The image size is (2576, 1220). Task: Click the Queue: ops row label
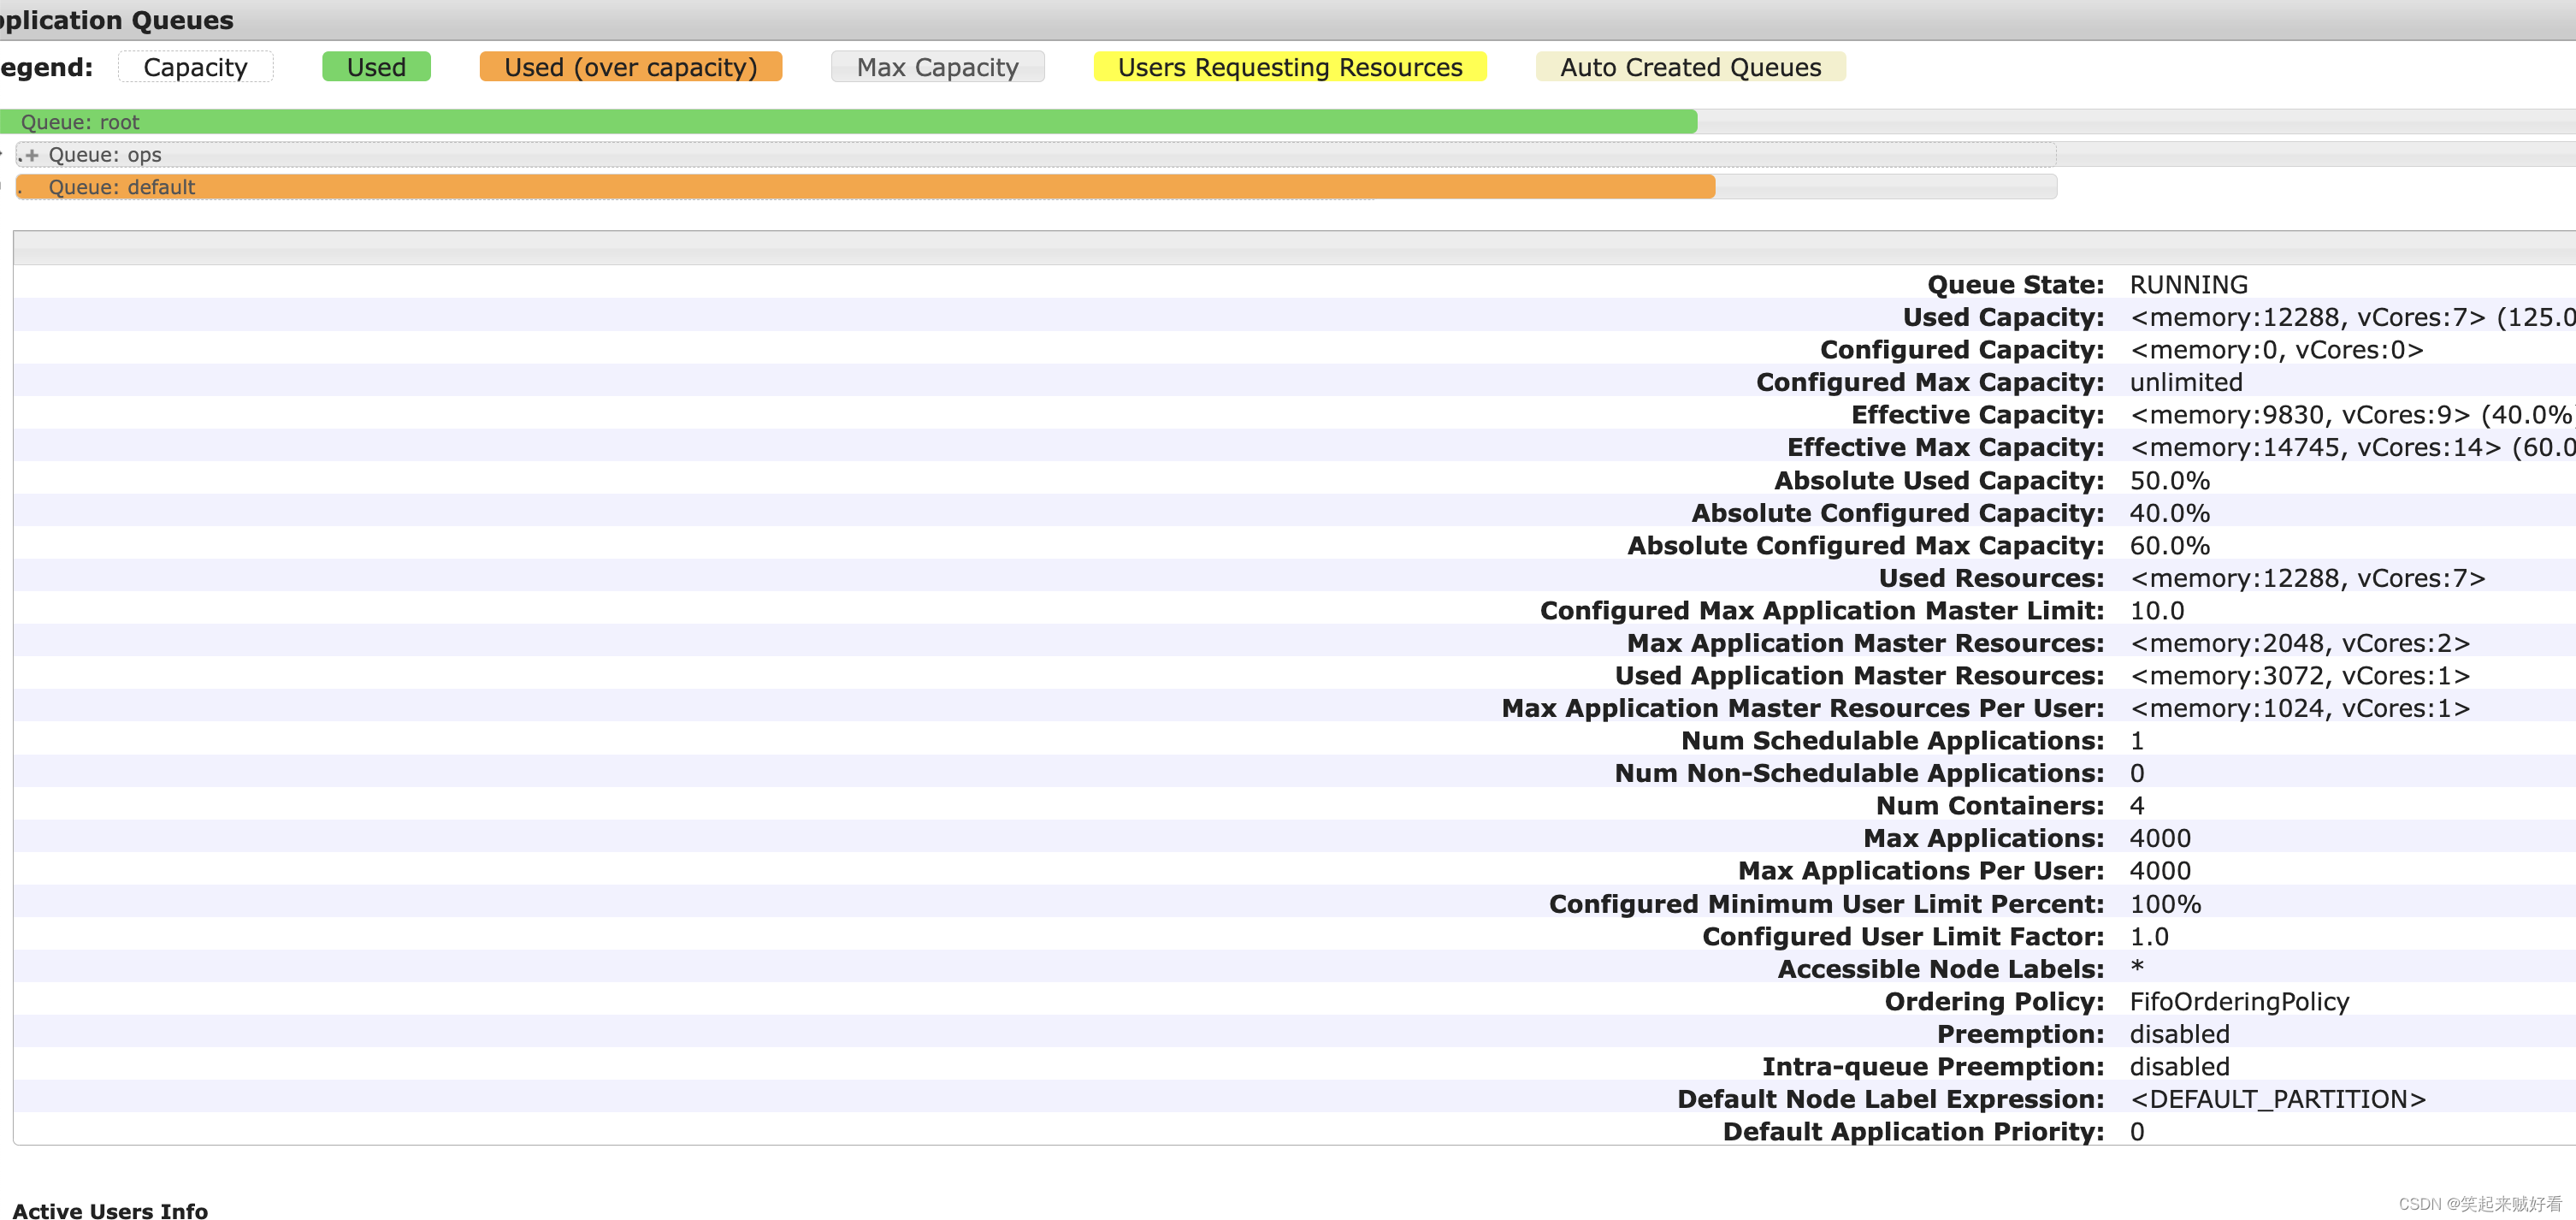tap(105, 155)
